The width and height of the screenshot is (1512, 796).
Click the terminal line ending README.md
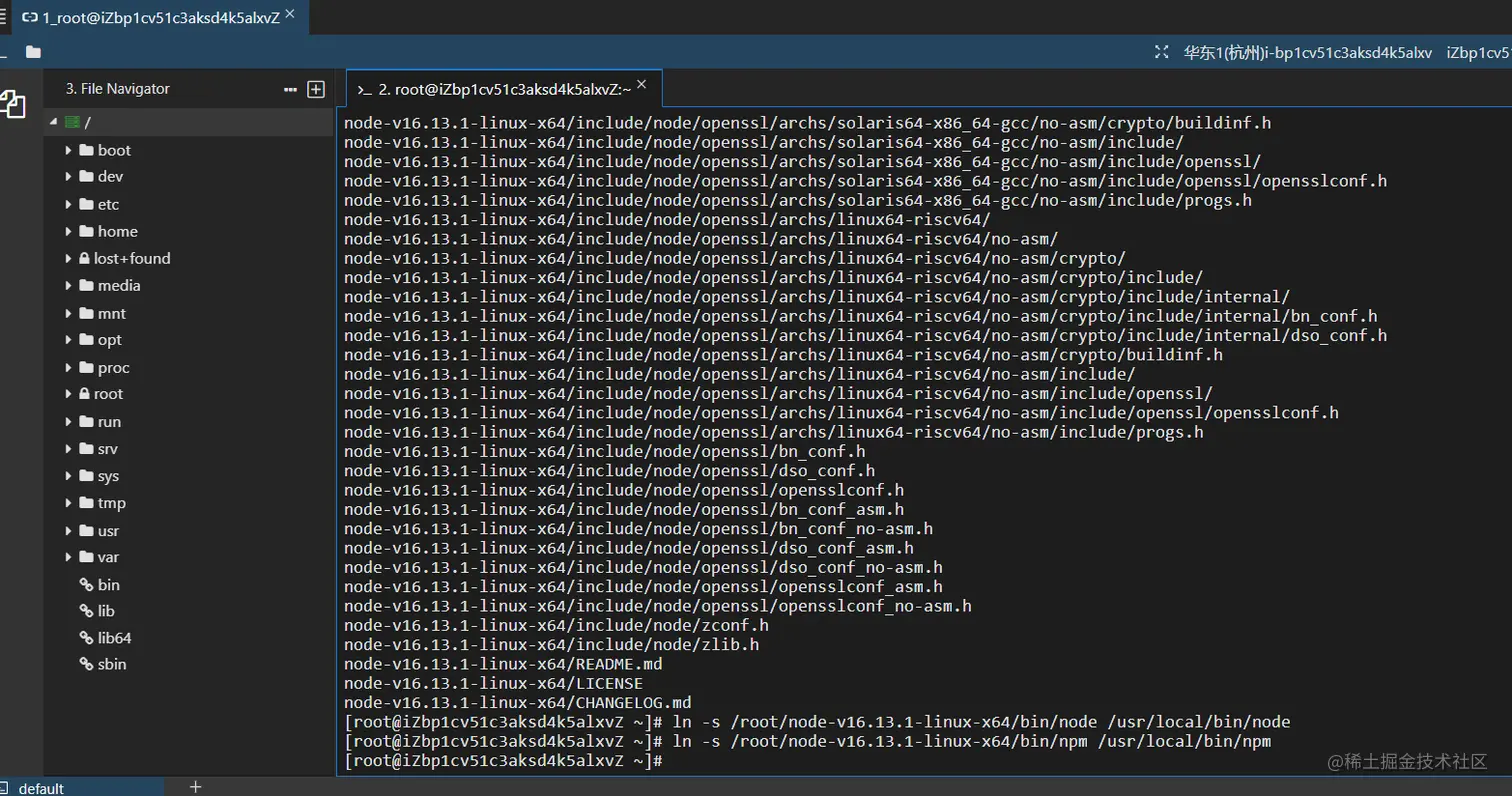pos(503,664)
